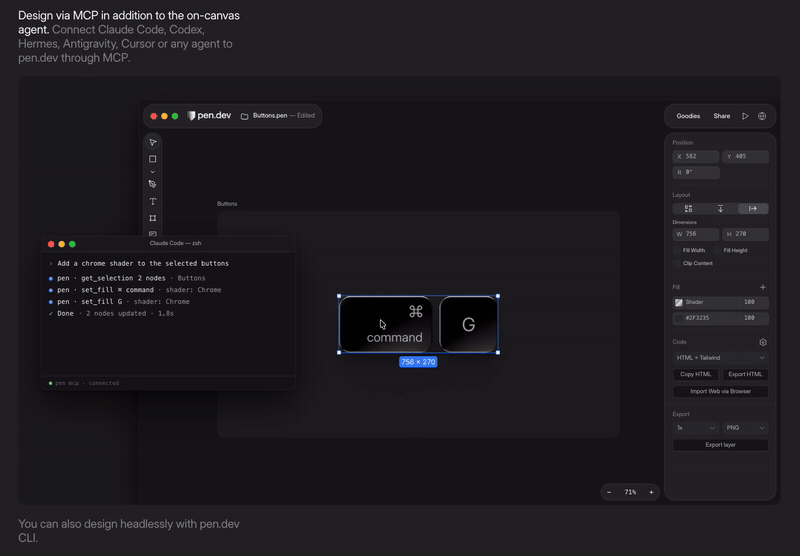The image size is (800, 556).
Task: Edit the X position field
Action: click(696, 157)
